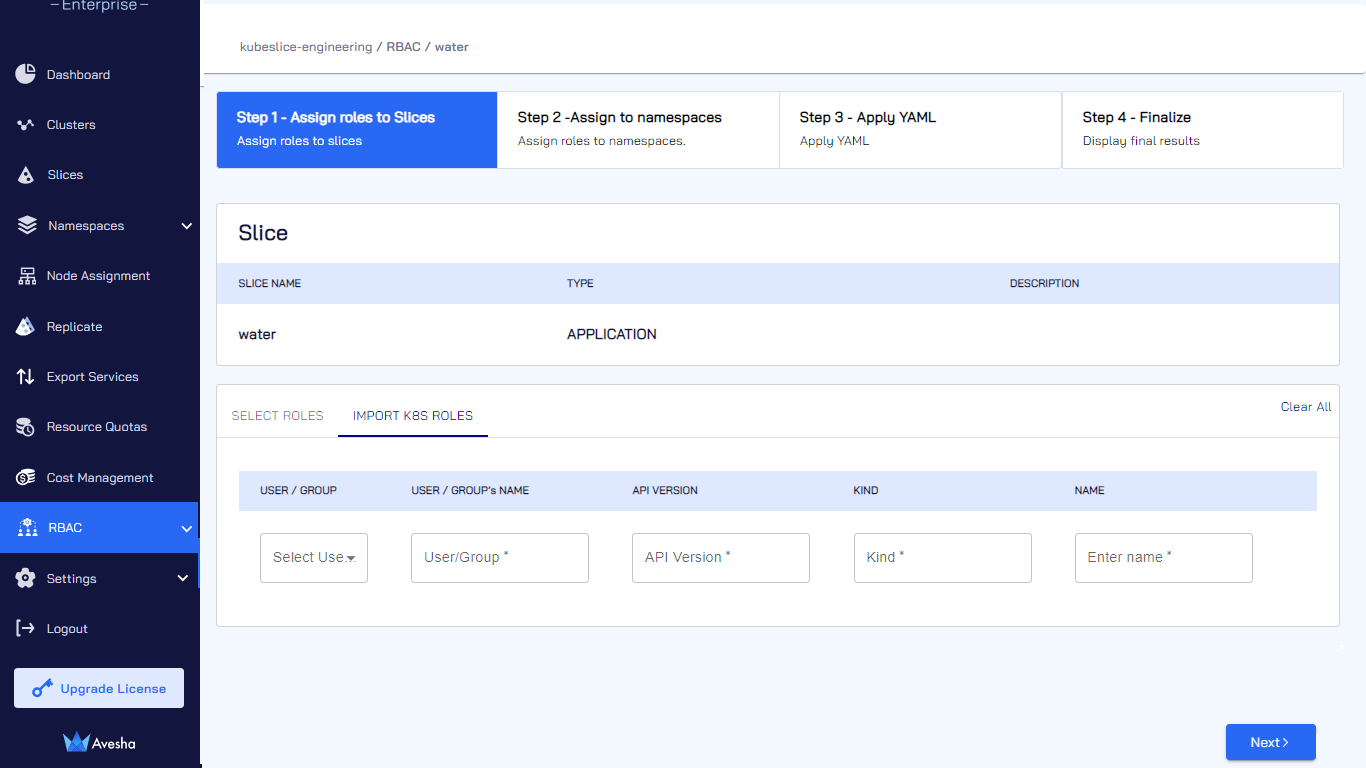Collapse the RBAC menu chevron
The height and width of the screenshot is (768, 1366).
(x=186, y=528)
